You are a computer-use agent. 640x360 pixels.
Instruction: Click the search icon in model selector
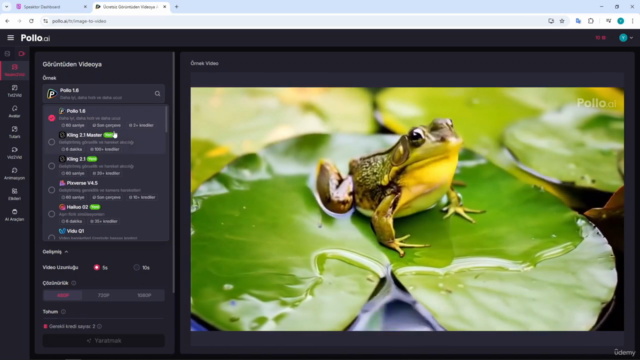158,94
